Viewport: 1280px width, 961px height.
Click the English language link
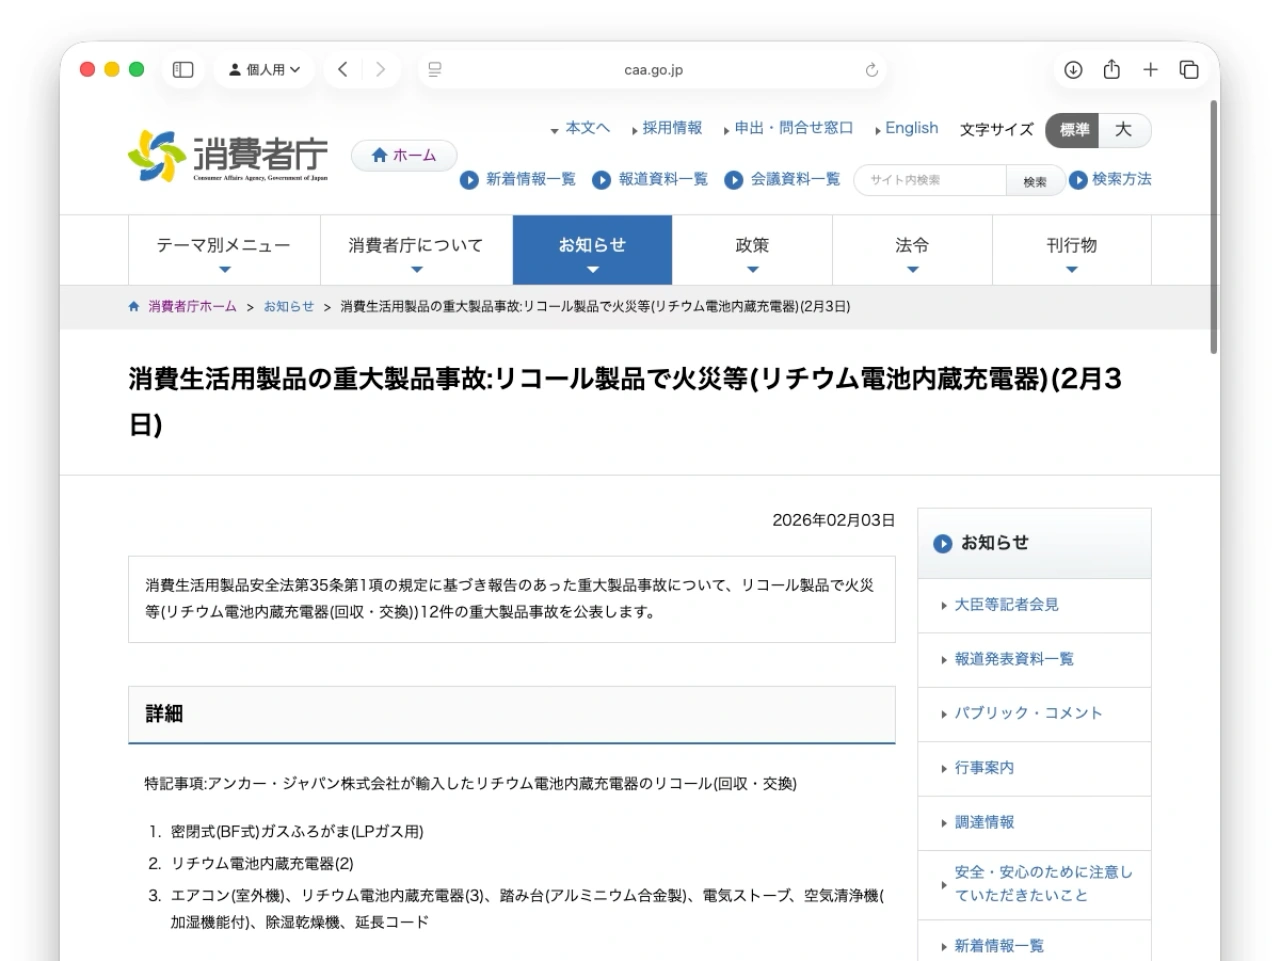tap(910, 128)
